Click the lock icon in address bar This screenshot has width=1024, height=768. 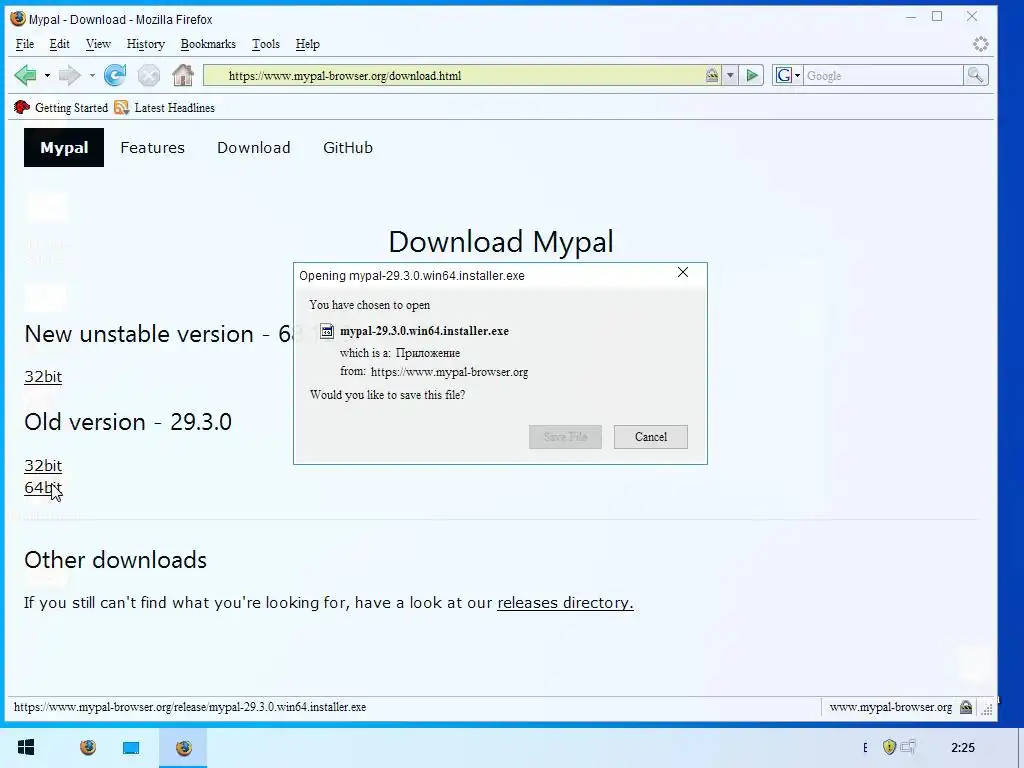pos(712,76)
